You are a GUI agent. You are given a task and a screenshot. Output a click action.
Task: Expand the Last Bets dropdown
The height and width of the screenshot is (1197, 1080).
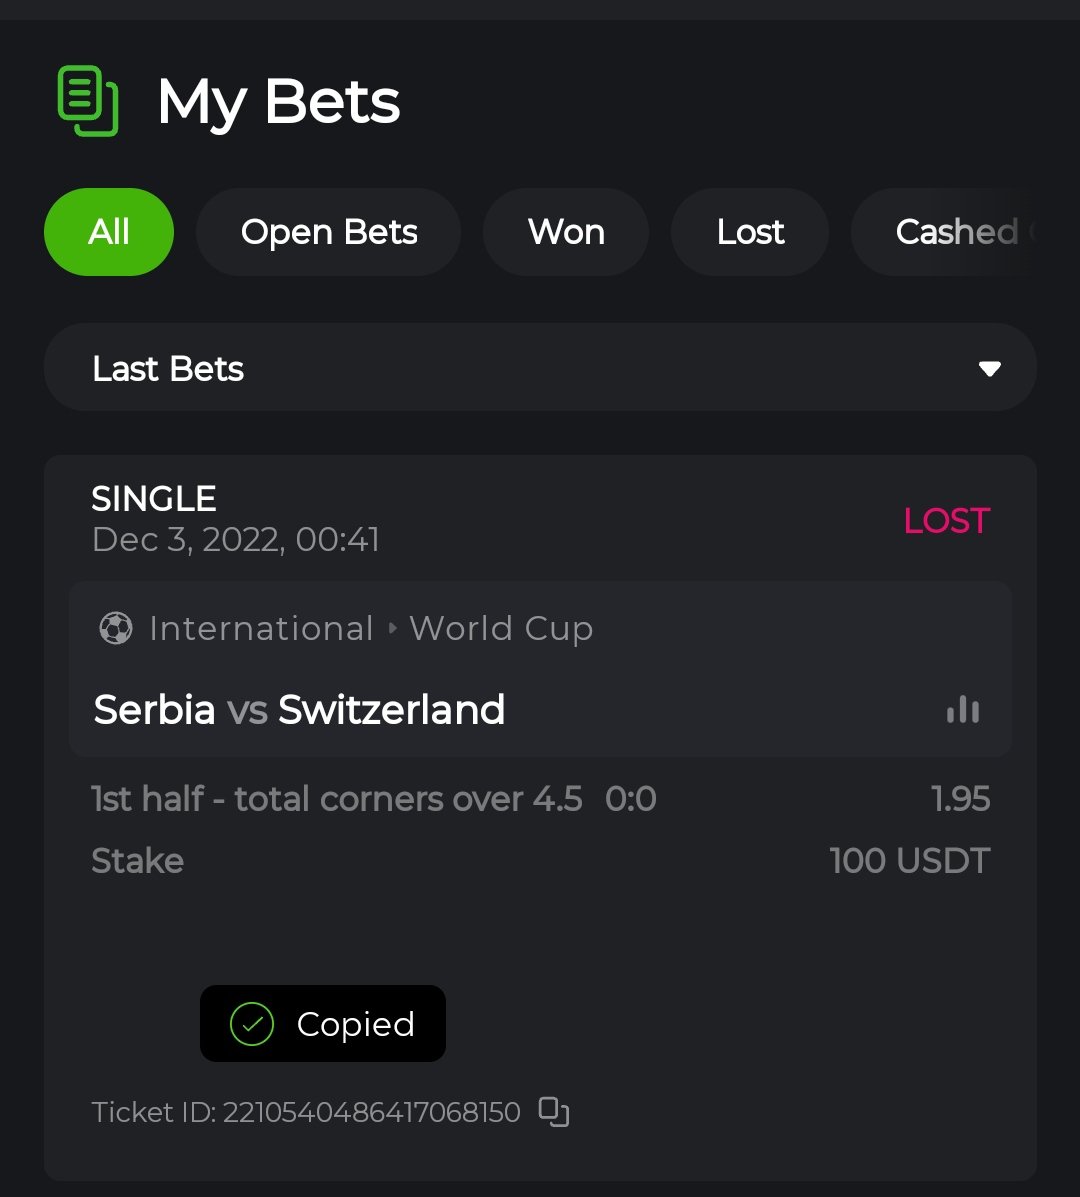coord(540,368)
